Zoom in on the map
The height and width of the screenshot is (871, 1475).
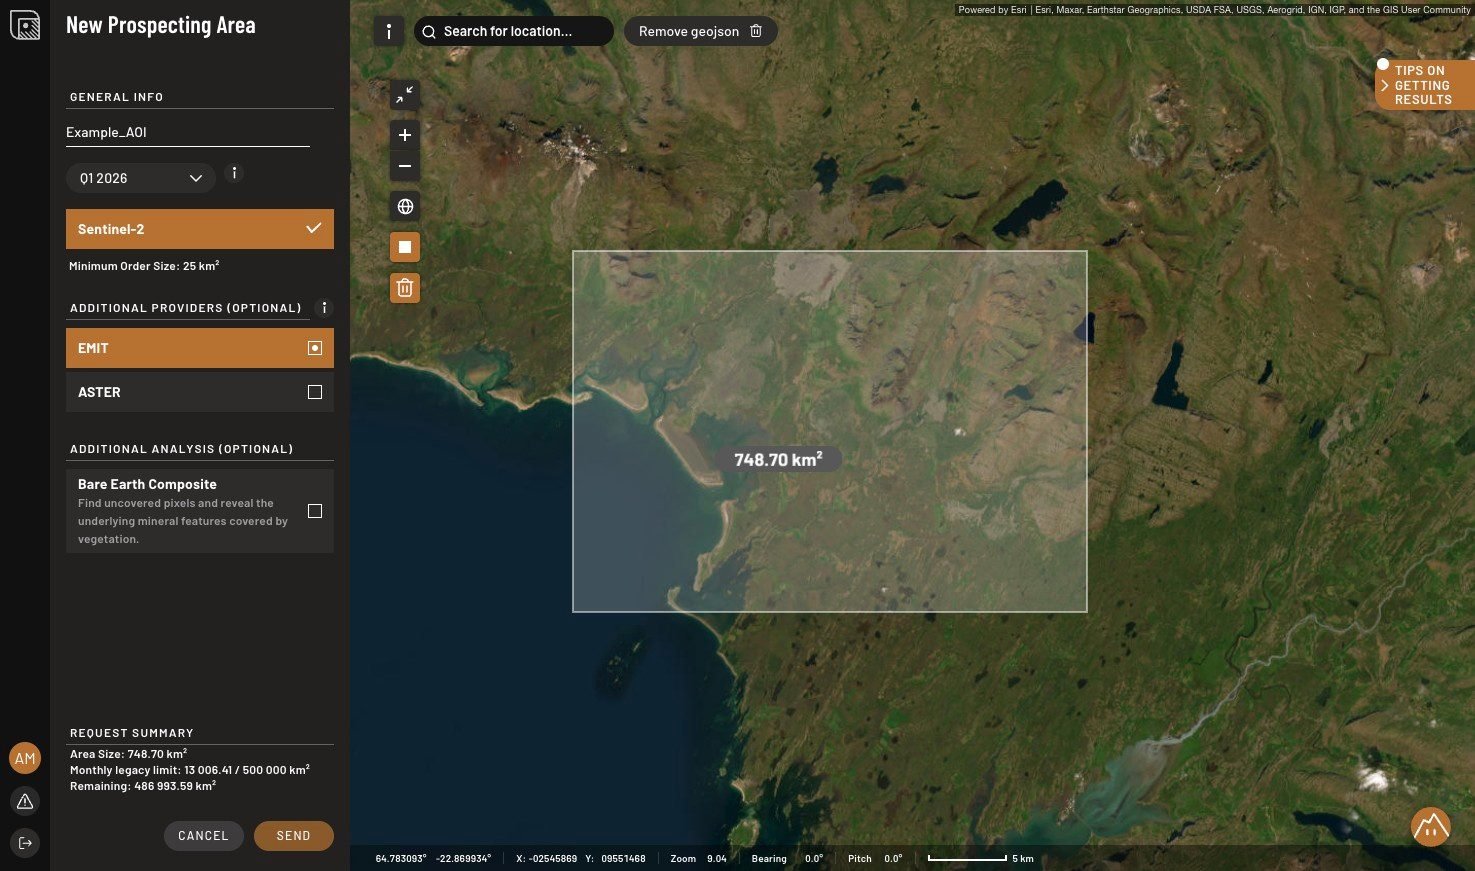pos(405,135)
